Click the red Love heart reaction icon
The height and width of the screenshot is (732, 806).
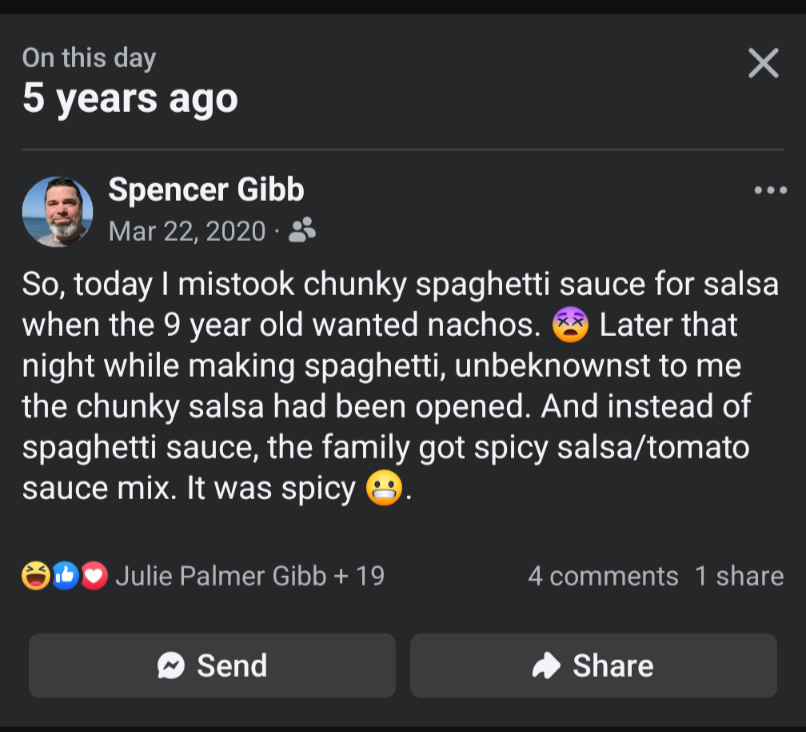(94, 576)
